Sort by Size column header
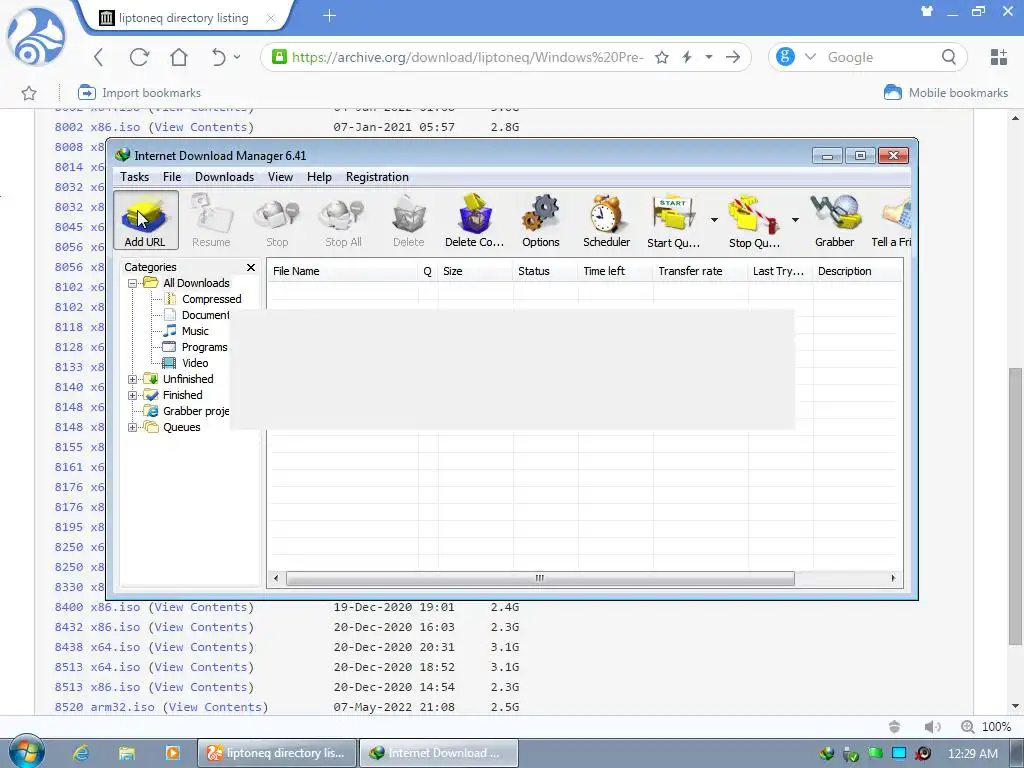The width and height of the screenshot is (1024, 768). (x=475, y=271)
